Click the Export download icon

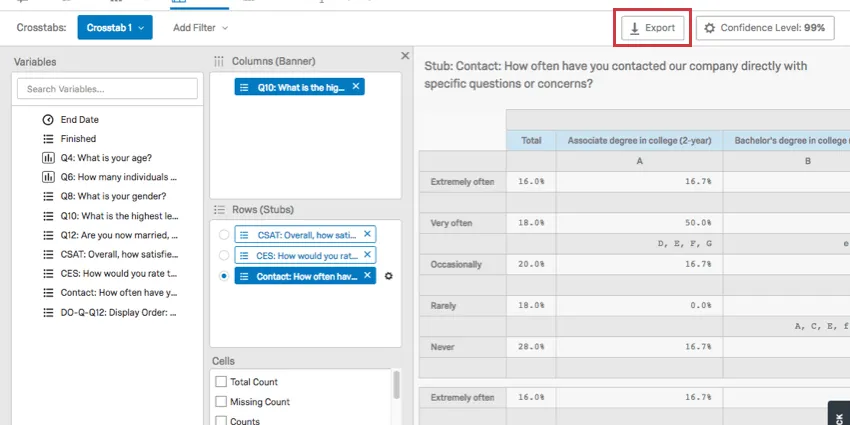coord(634,28)
